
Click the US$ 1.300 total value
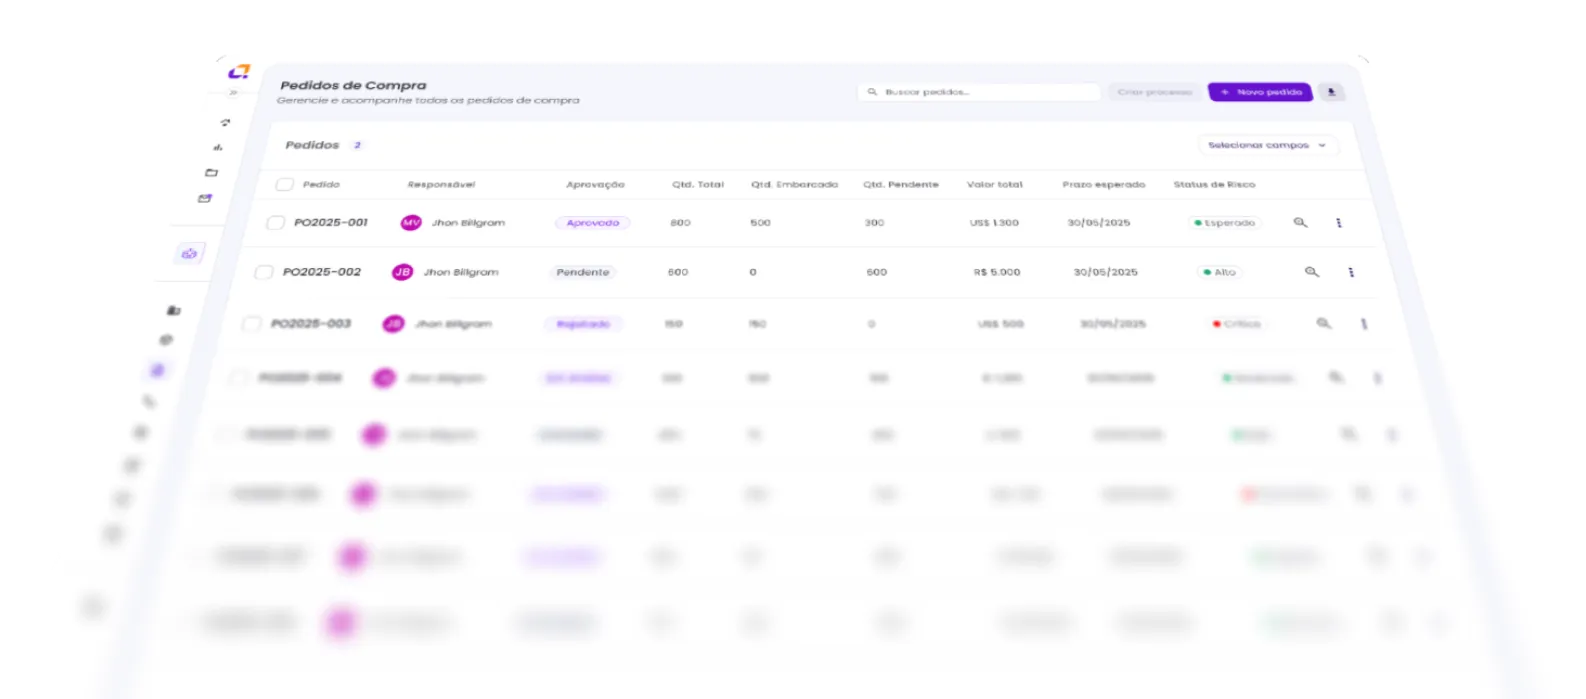click(x=994, y=223)
